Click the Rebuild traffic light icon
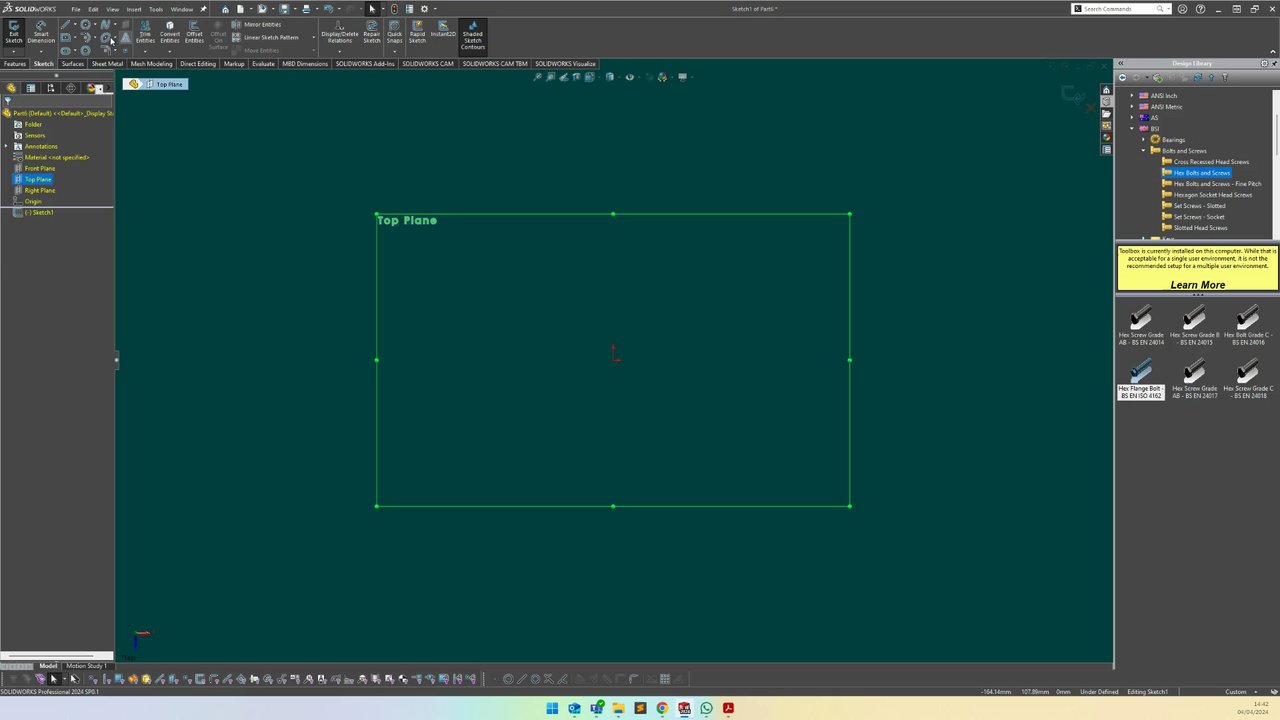The height and width of the screenshot is (720, 1280). click(394, 9)
